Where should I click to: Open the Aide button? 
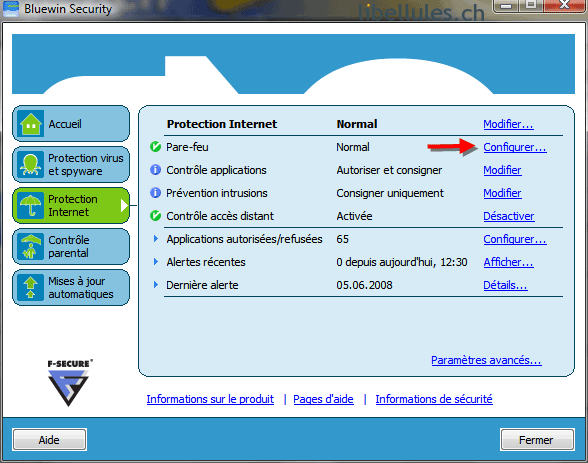click(x=50, y=440)
